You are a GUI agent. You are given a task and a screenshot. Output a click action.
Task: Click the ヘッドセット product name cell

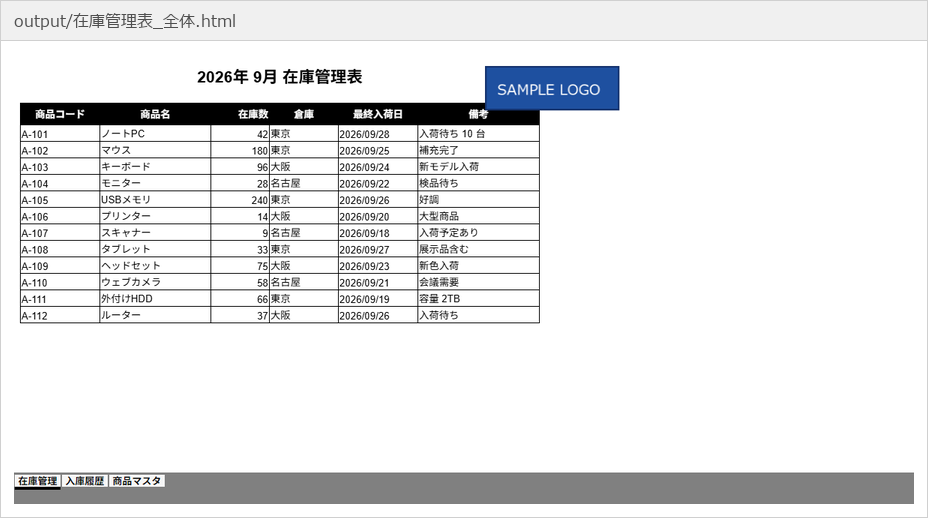coord(155,266)
